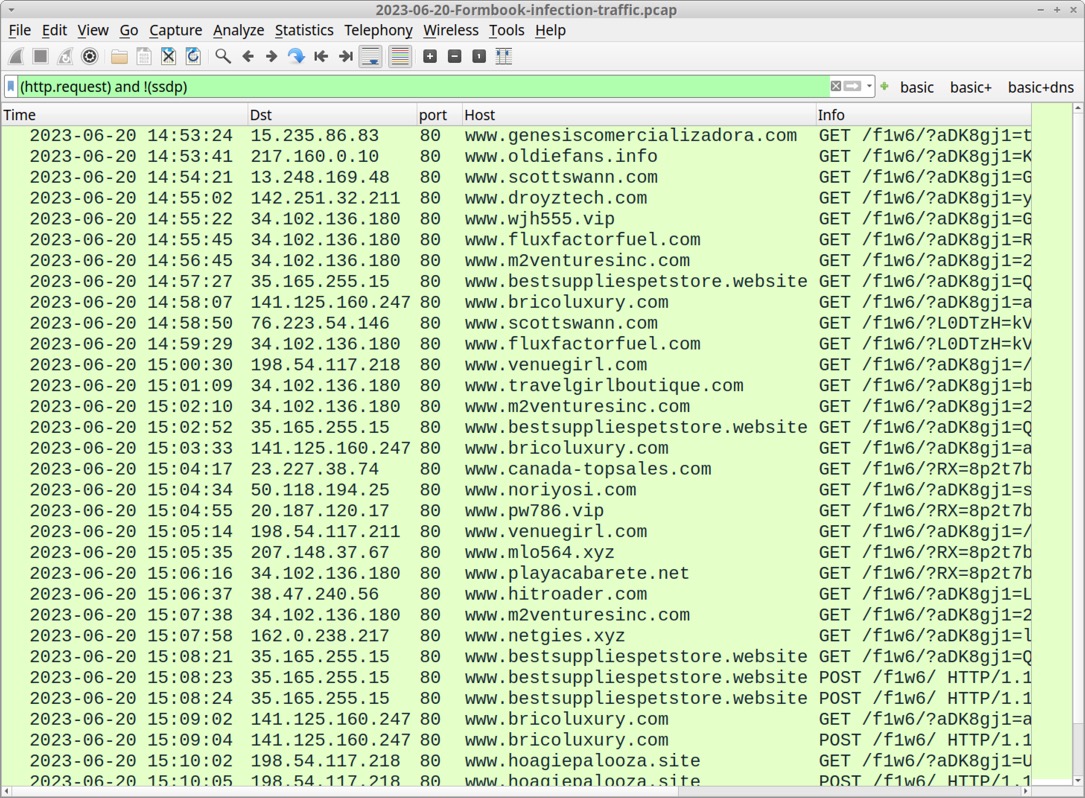This screenshot has width=1085, height=798.
Task: Select the www.pw786.vip packet row
Action: [x=516, y=511]
